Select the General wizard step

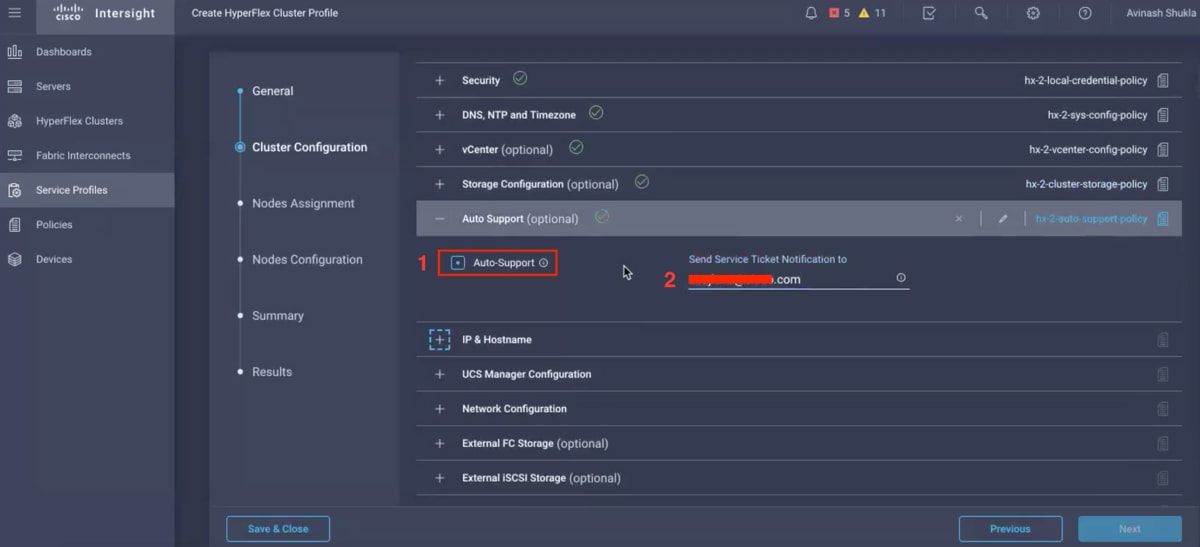(x=272, y=91)
